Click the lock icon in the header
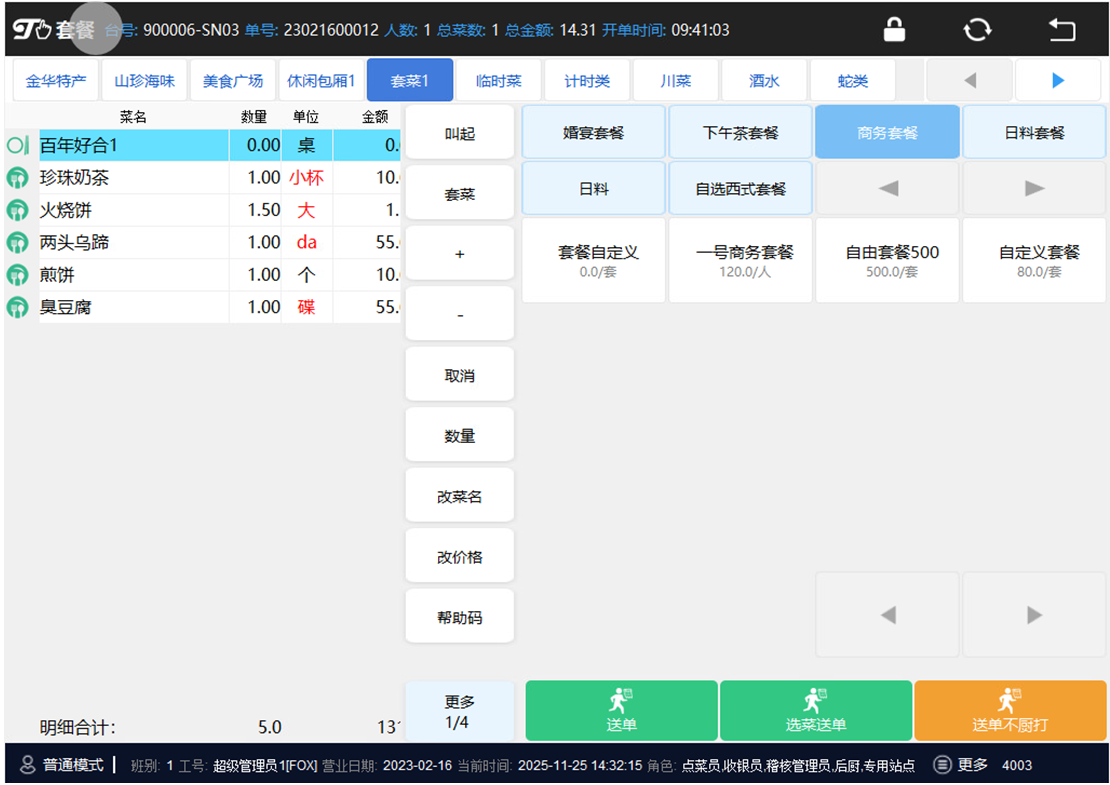Screen dimensions: 1110x785 [894, 30]
